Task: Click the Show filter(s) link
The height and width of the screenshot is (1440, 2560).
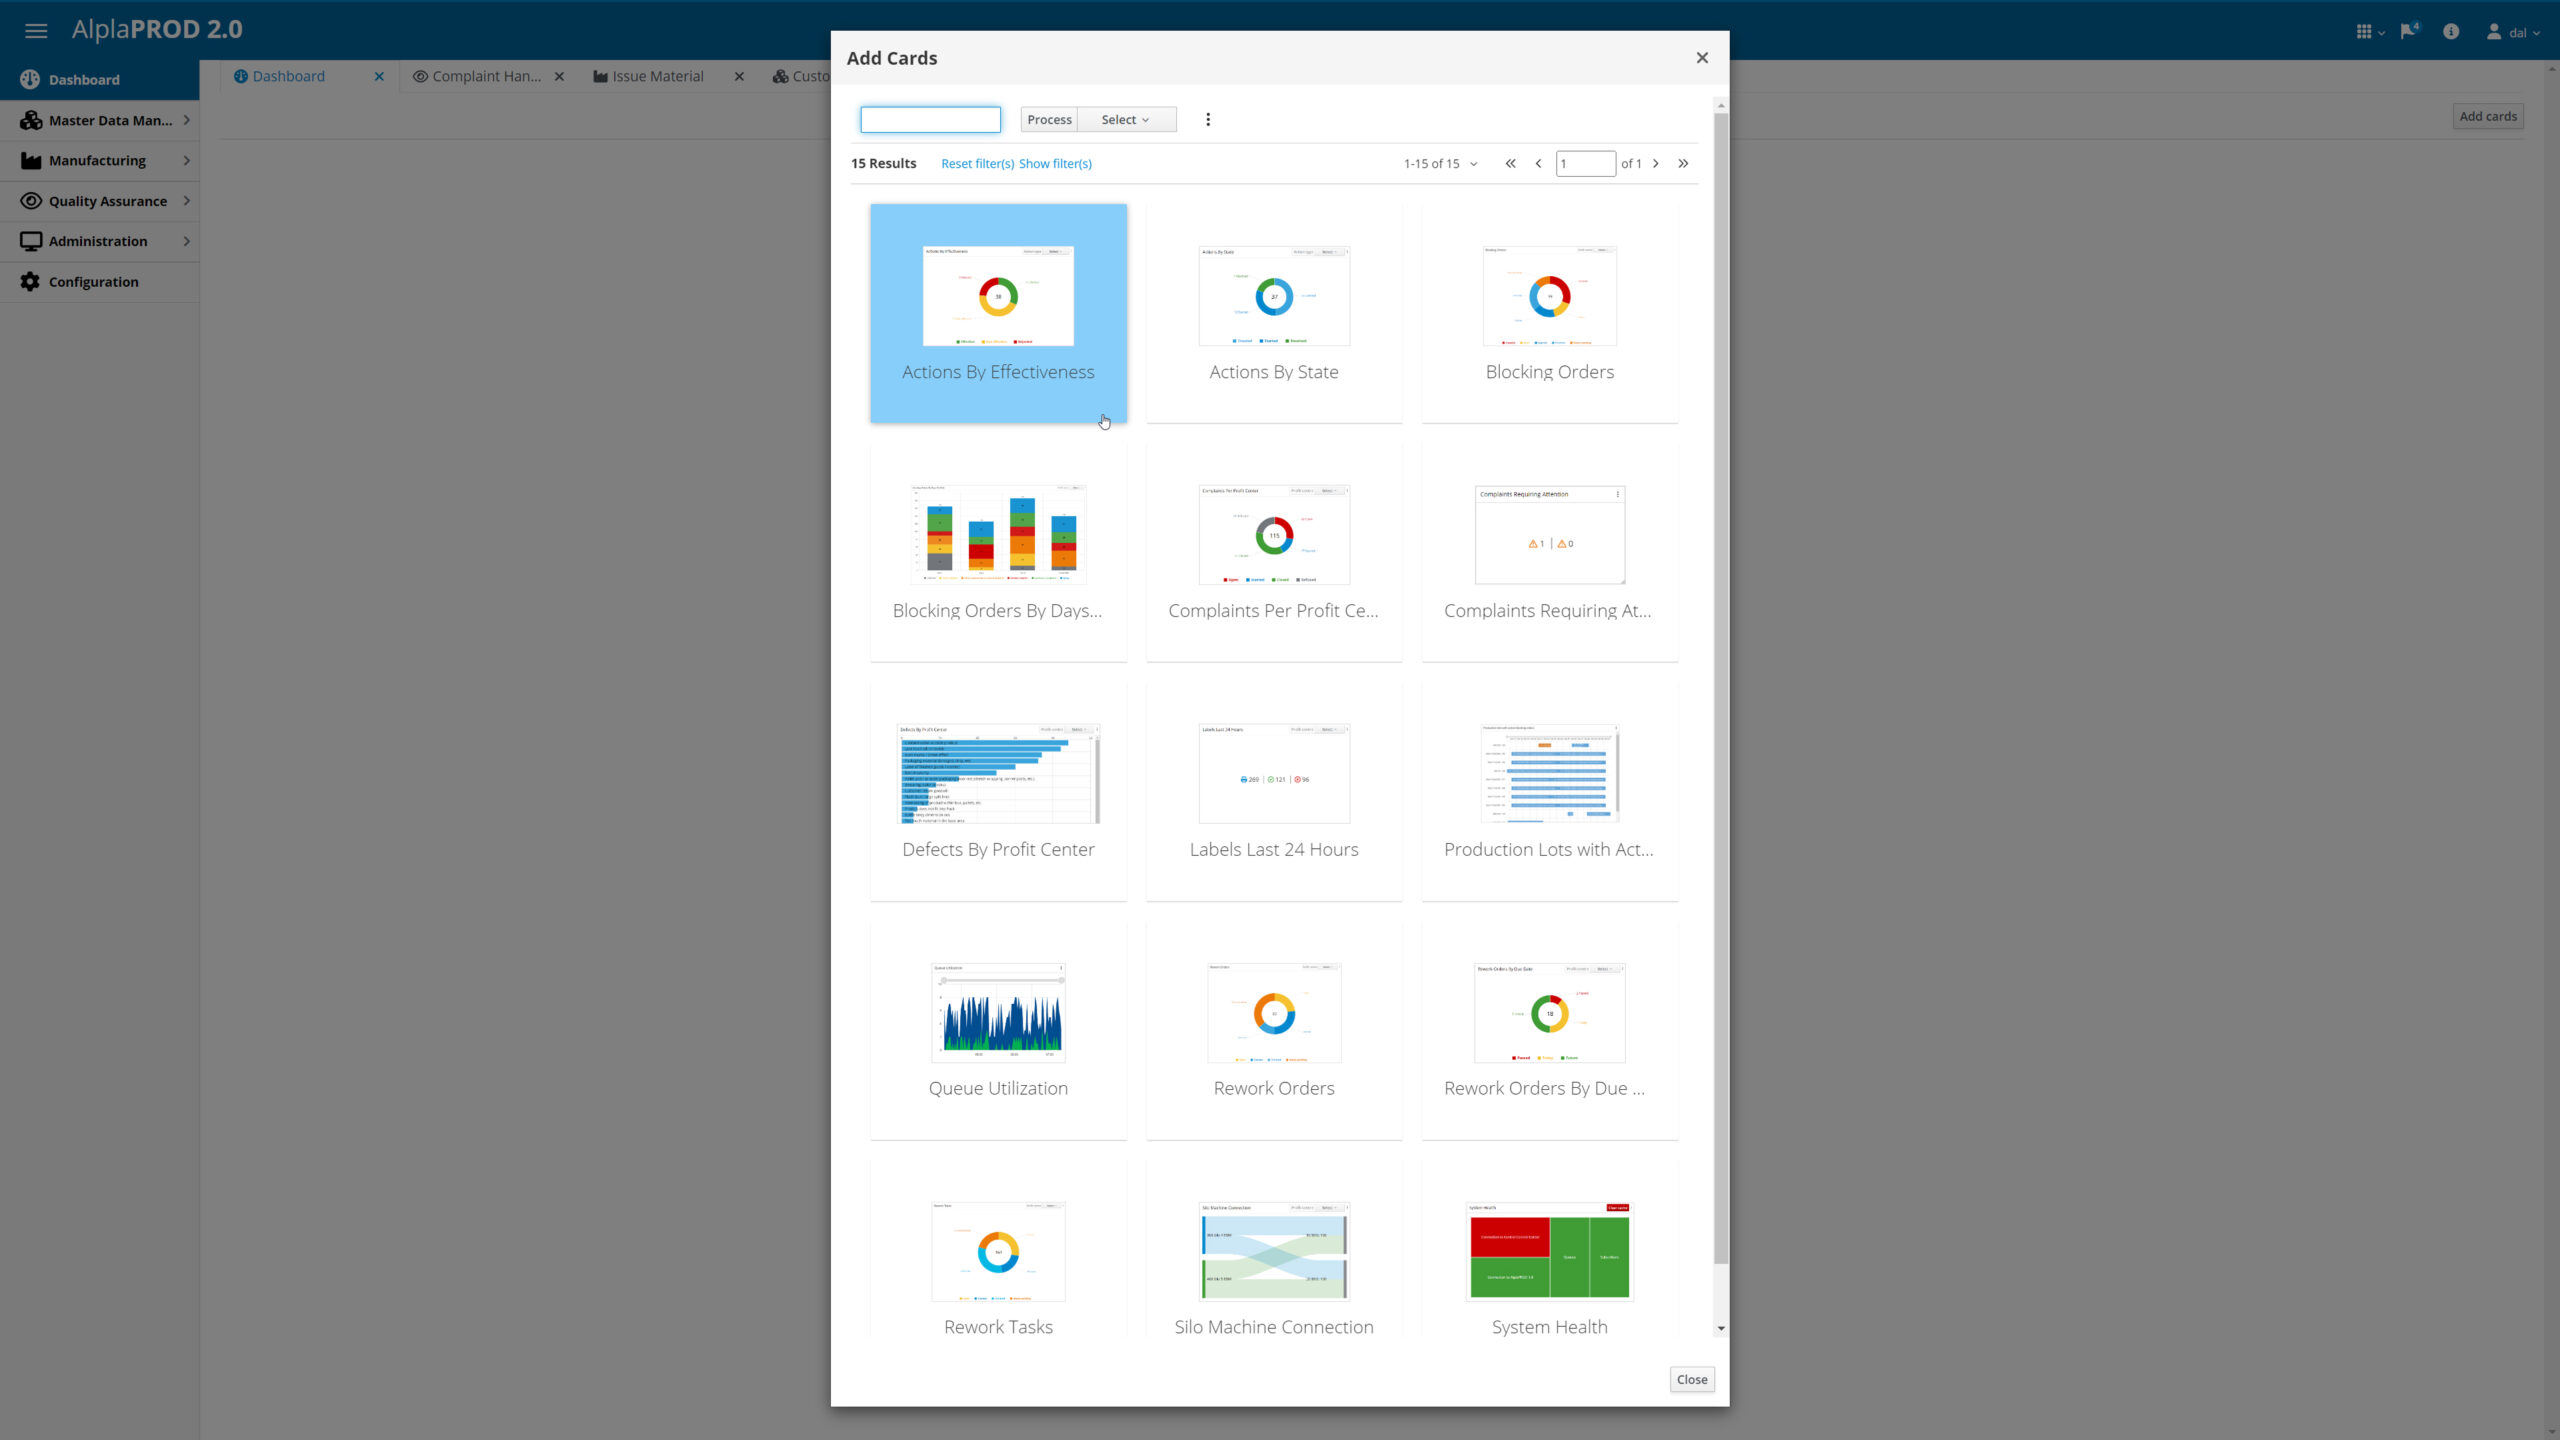Action: click(1055, 163)
